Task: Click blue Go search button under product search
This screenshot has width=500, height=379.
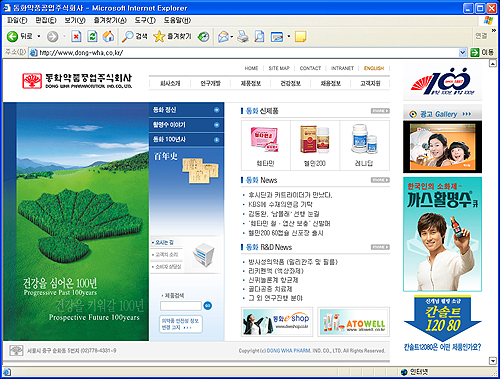Action: (x=207, y=305)
